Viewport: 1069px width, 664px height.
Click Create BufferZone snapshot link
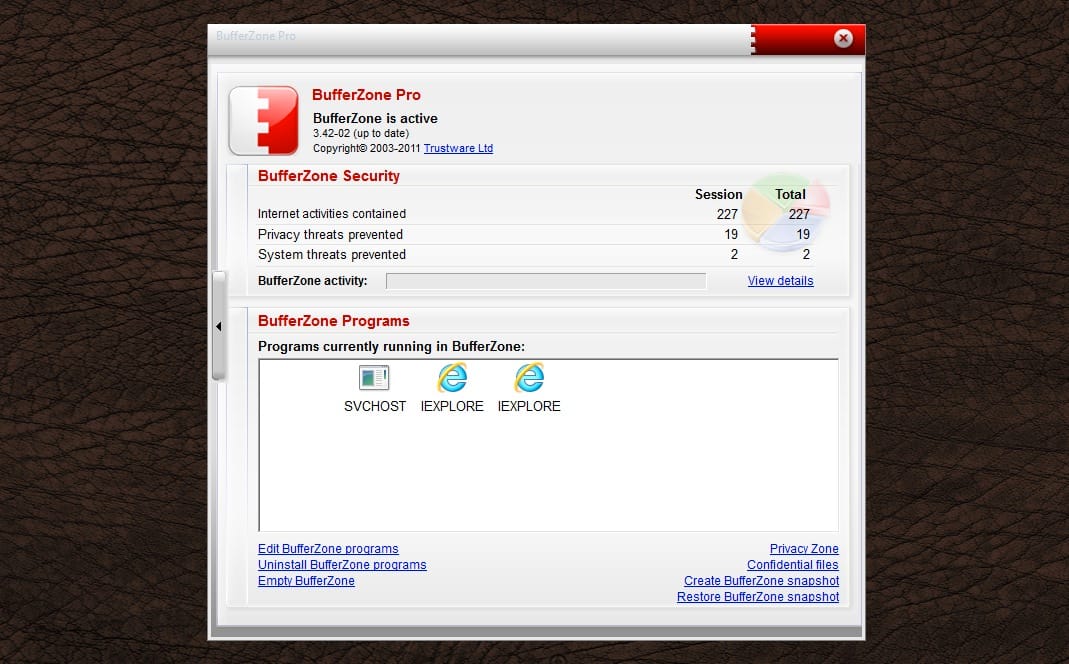click(762, 581)
